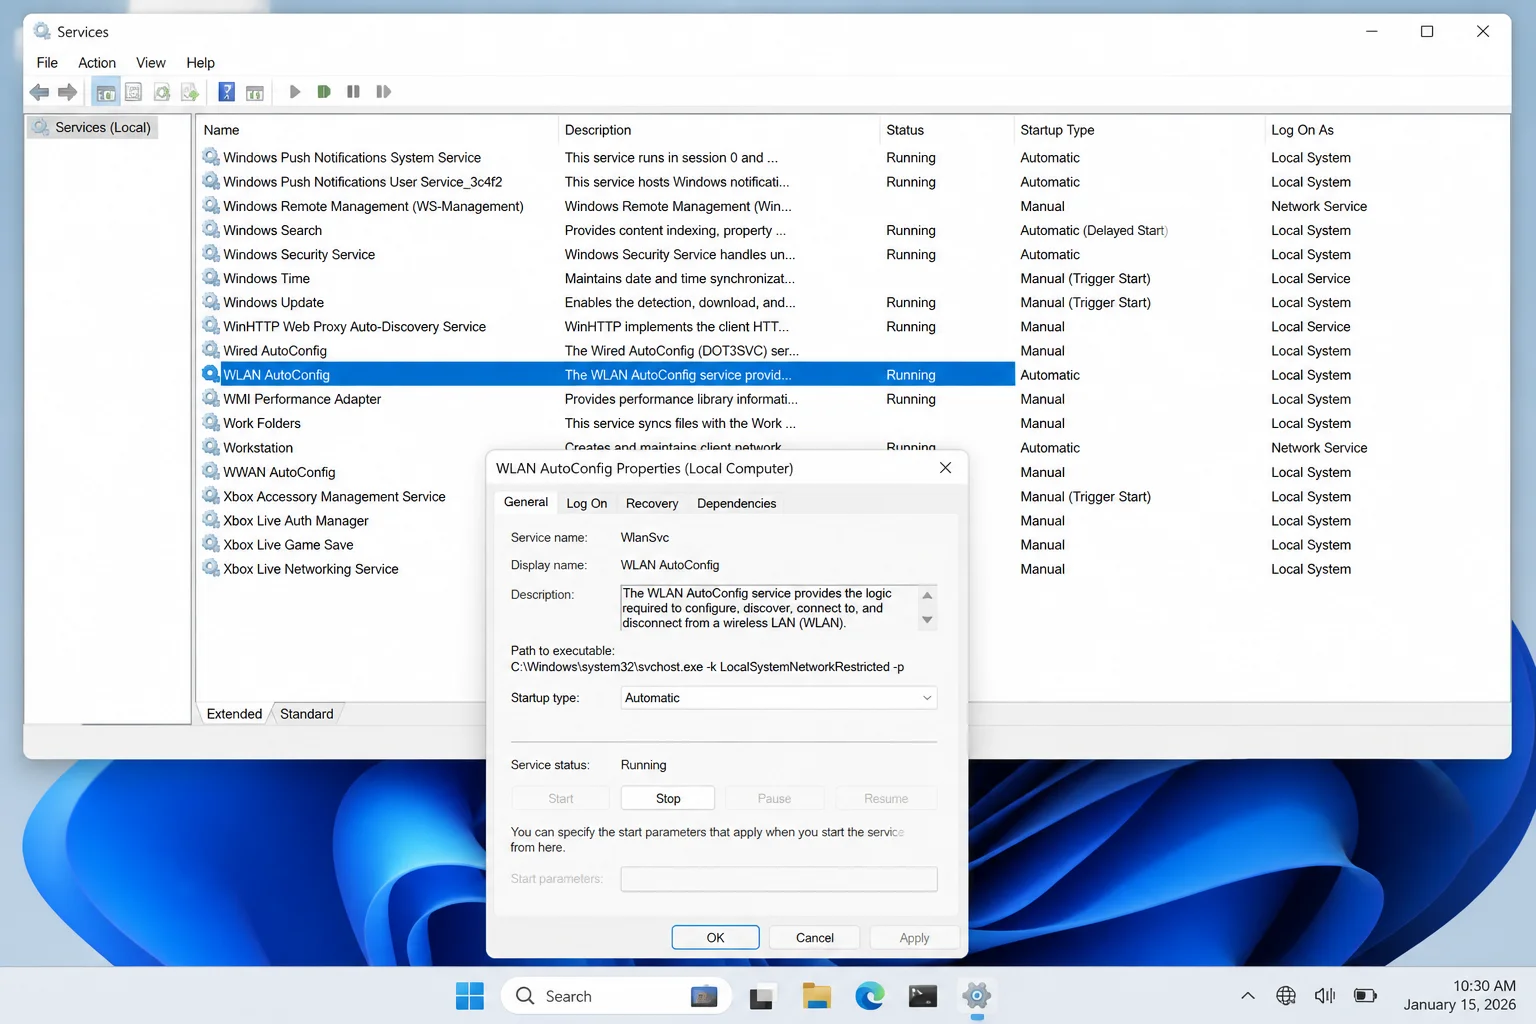Click the Stop button in the dialog

(668, 798)
